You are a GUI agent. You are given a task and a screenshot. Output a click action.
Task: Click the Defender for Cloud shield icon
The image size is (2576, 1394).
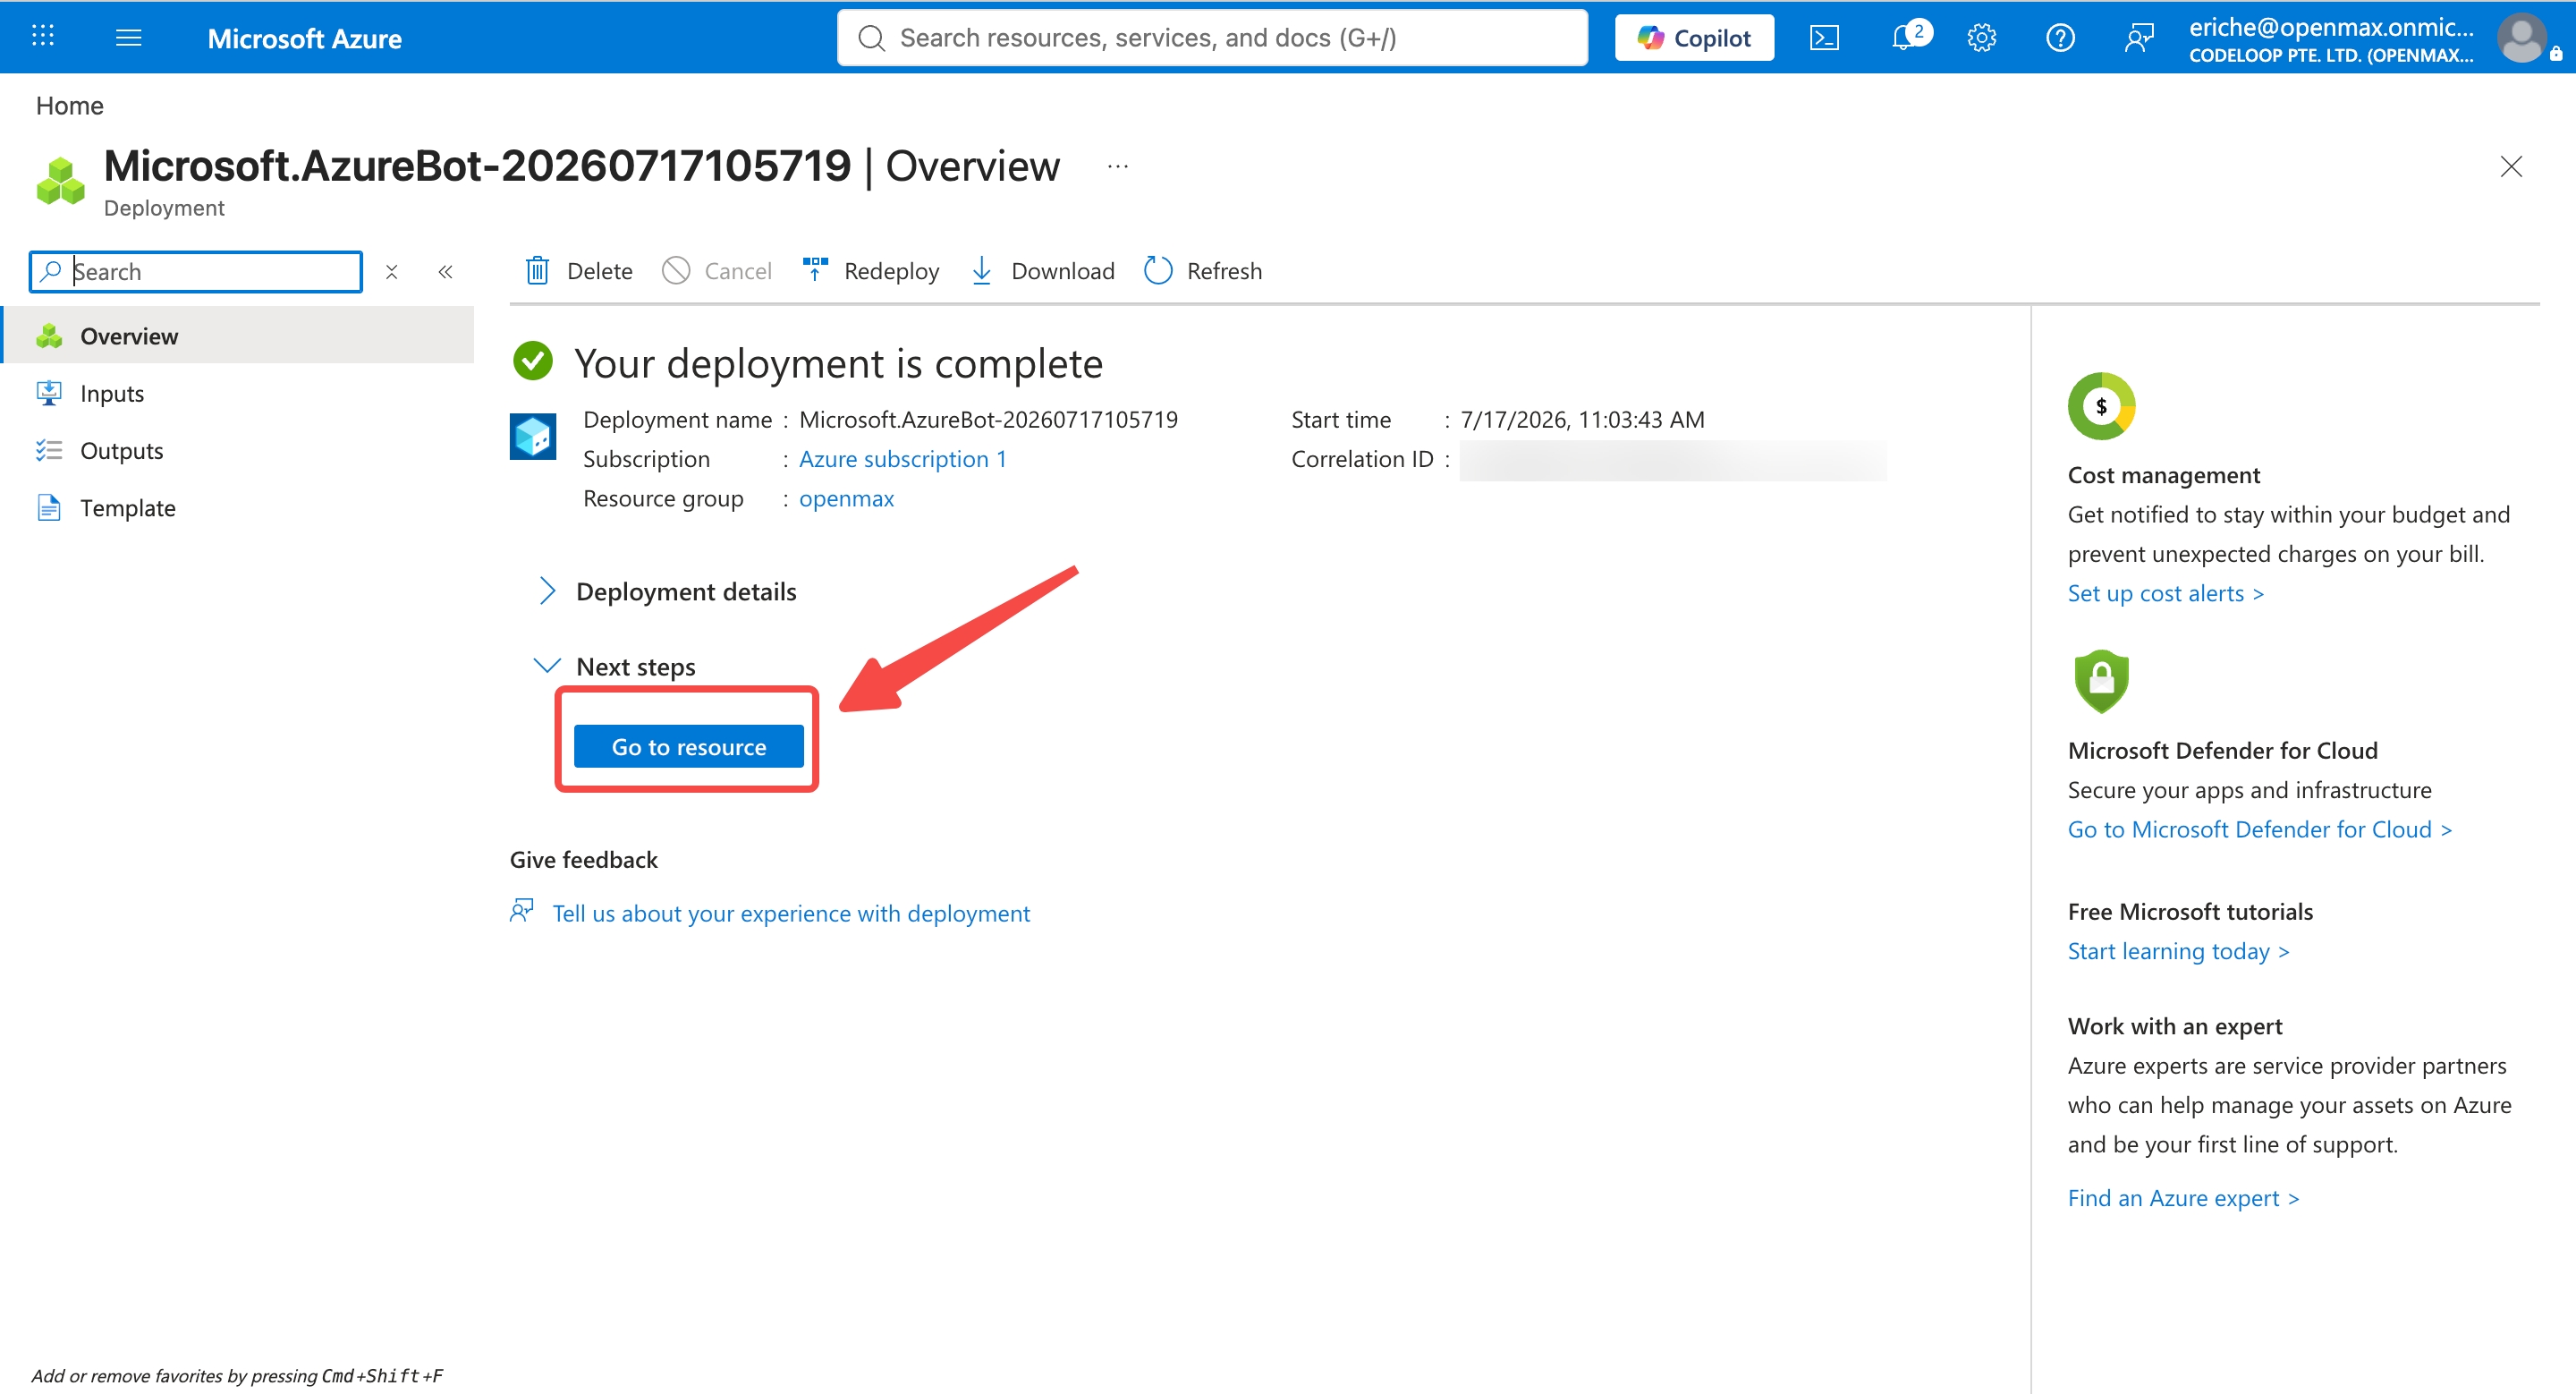coord(2101,681)
